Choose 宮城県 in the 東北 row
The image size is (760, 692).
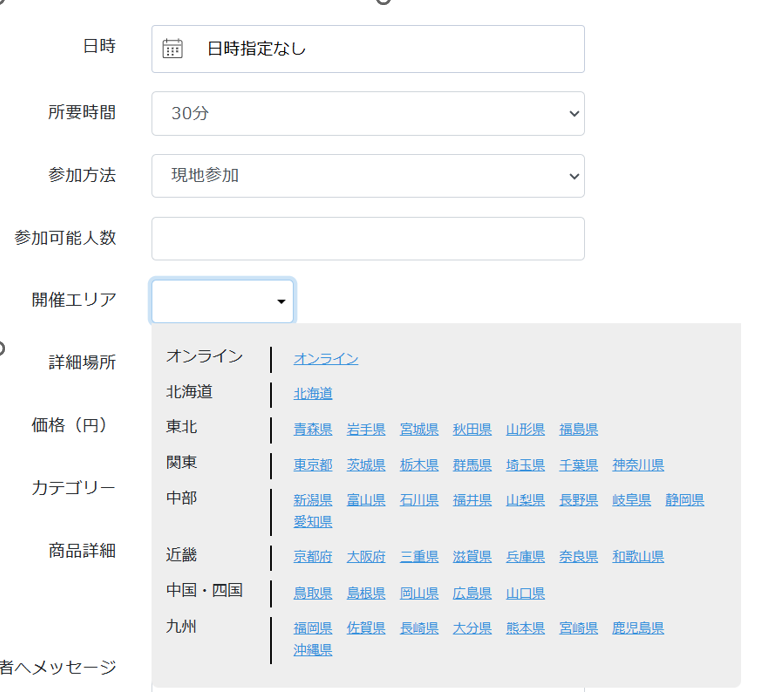[x=419, y=430]
